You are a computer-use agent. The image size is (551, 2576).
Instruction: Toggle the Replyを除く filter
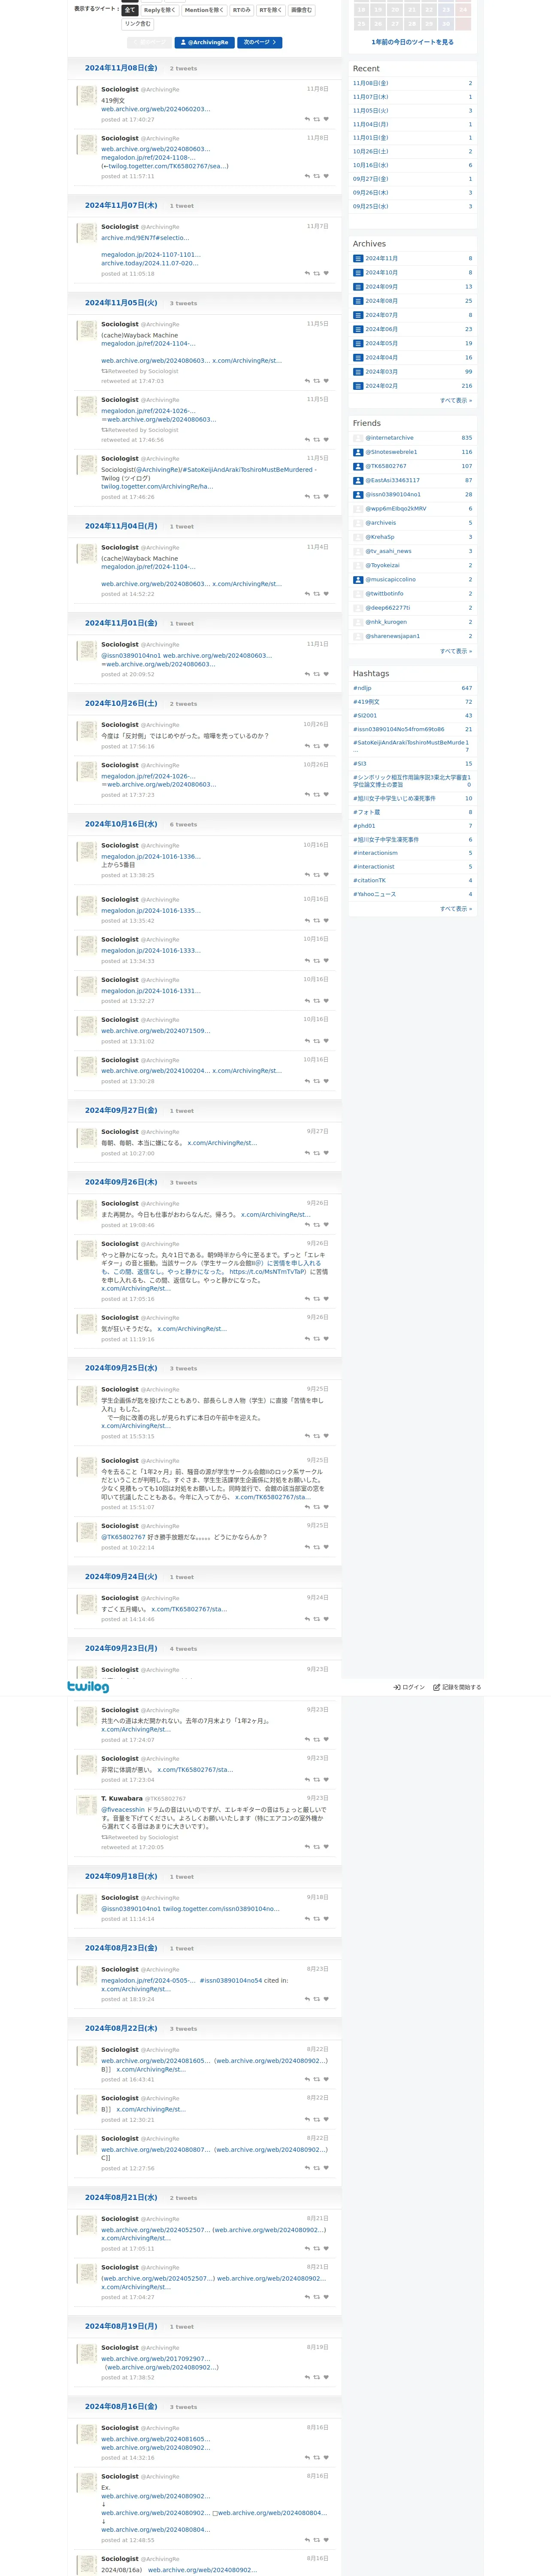tap(160, 10)
